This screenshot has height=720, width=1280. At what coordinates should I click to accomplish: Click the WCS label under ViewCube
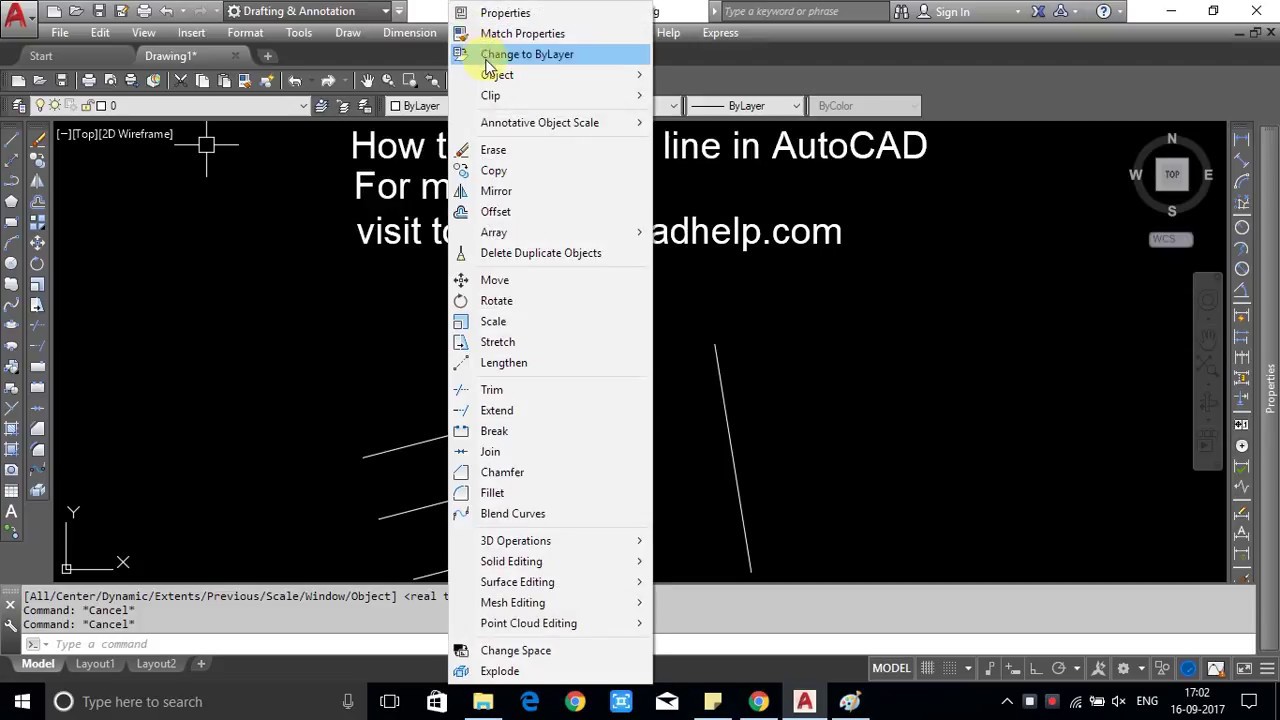pyautogui.click(x=1172, y=239)
